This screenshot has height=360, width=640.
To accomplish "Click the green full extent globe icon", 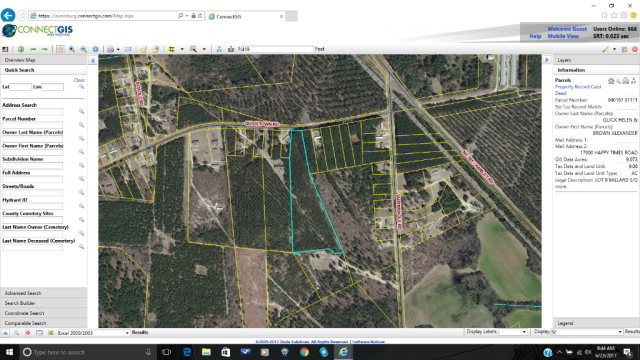I will click(21, 49).
